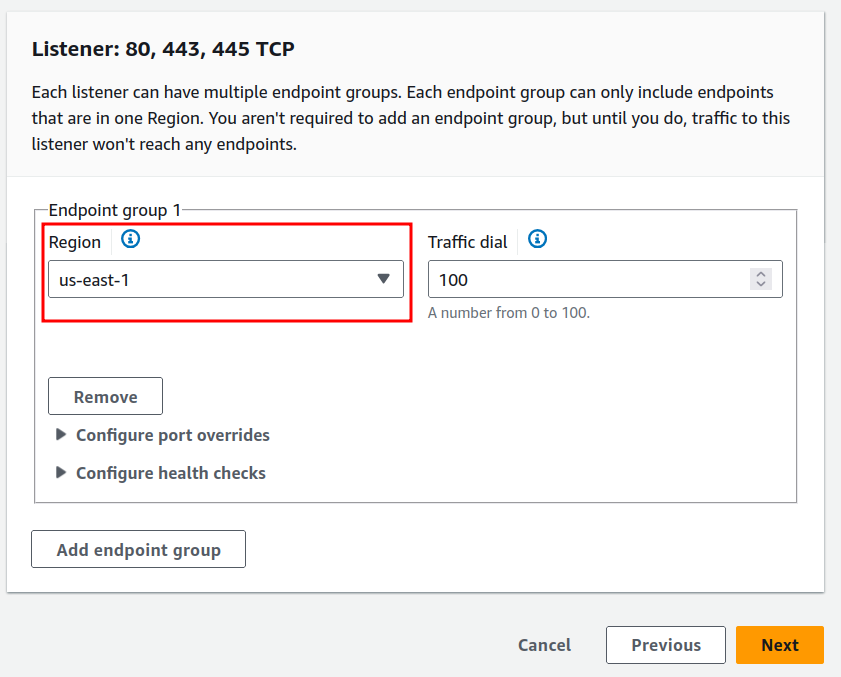Increment Traffic dial with the up stepper
This screenshot has height=677, width=841.
(762, 274)
